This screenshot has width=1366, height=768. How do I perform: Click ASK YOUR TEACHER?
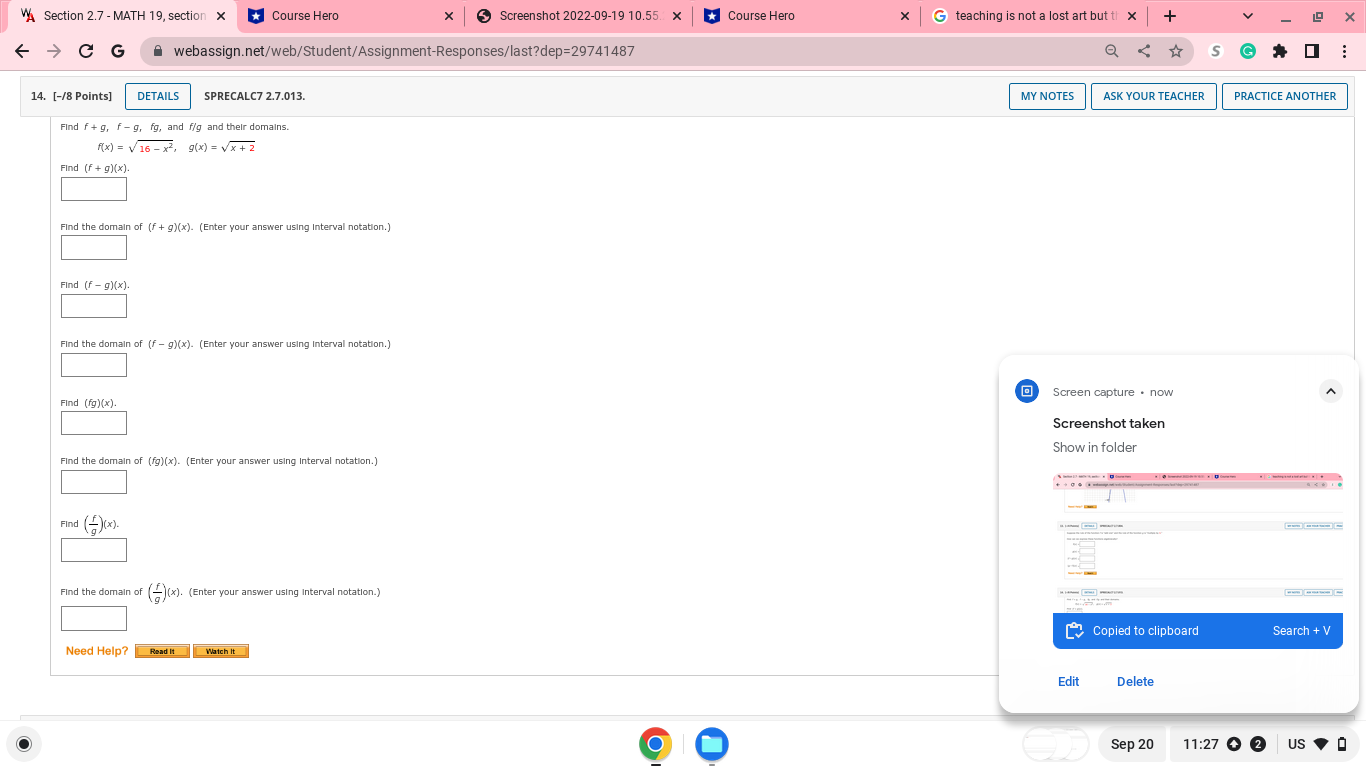pos(1154,96)
